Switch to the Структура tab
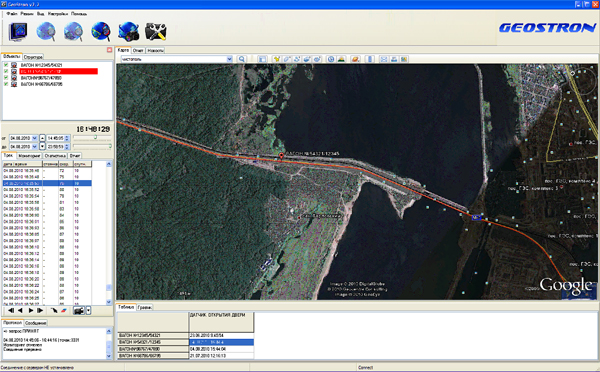600x372 pixels. (33, 57)
